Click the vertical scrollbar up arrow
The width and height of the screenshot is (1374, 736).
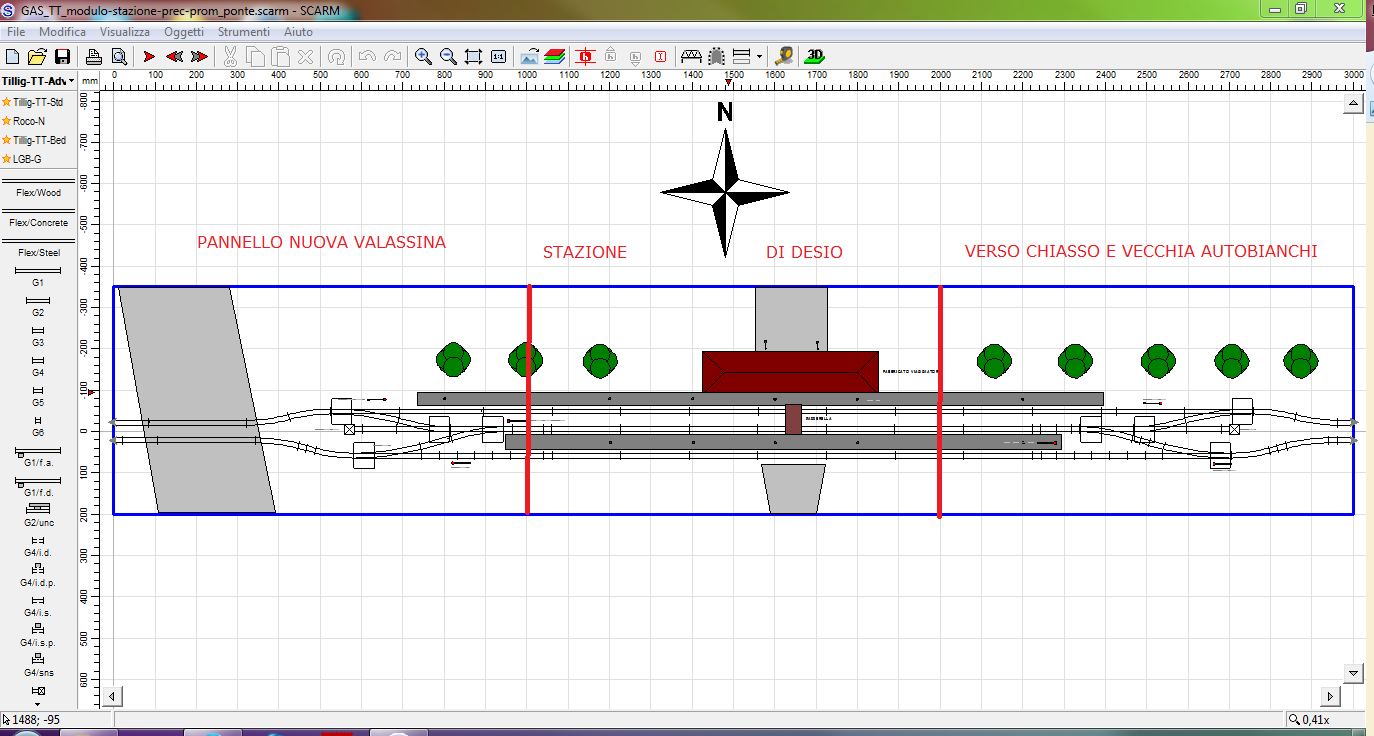(x=1353, y=104)
